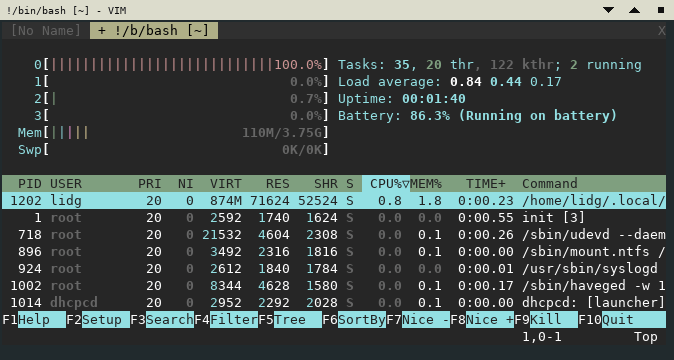This screenshot has width=674, height=360.
Task: Select process 1202 owned by lidg
Action: [334, 201]
